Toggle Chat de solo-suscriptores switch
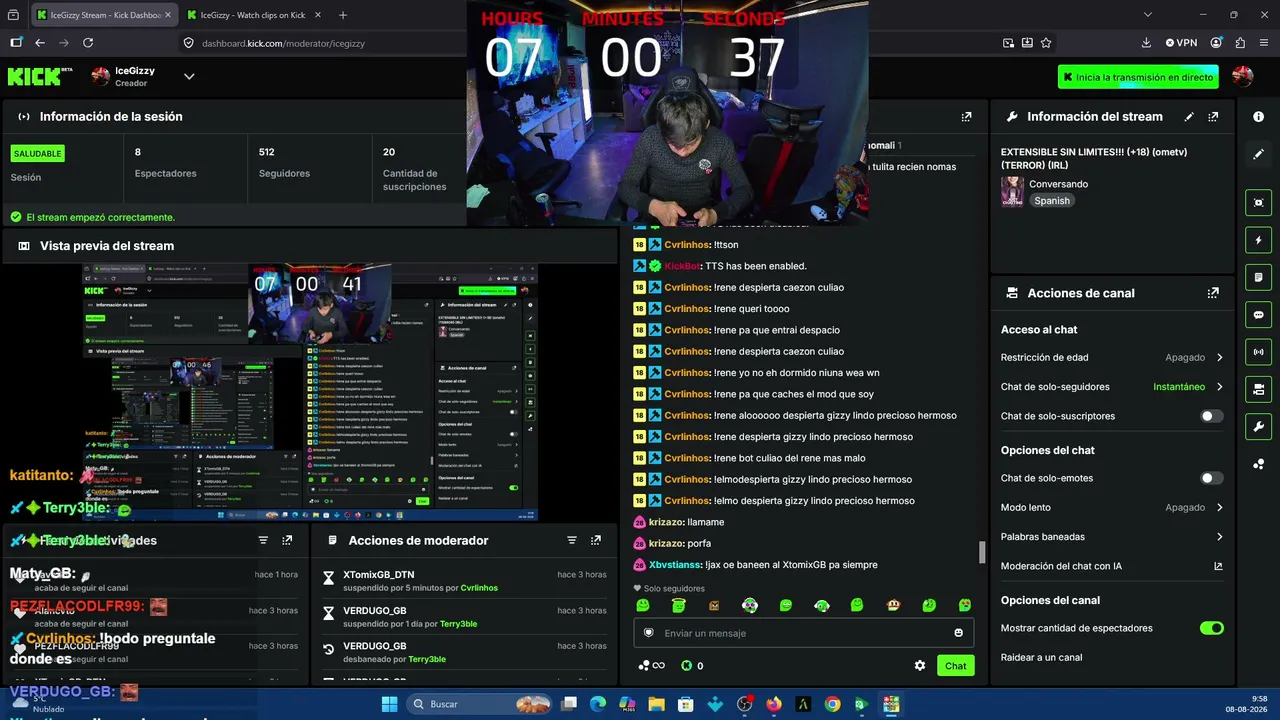The image size is (1280, 720). (x=1211, y=416)
